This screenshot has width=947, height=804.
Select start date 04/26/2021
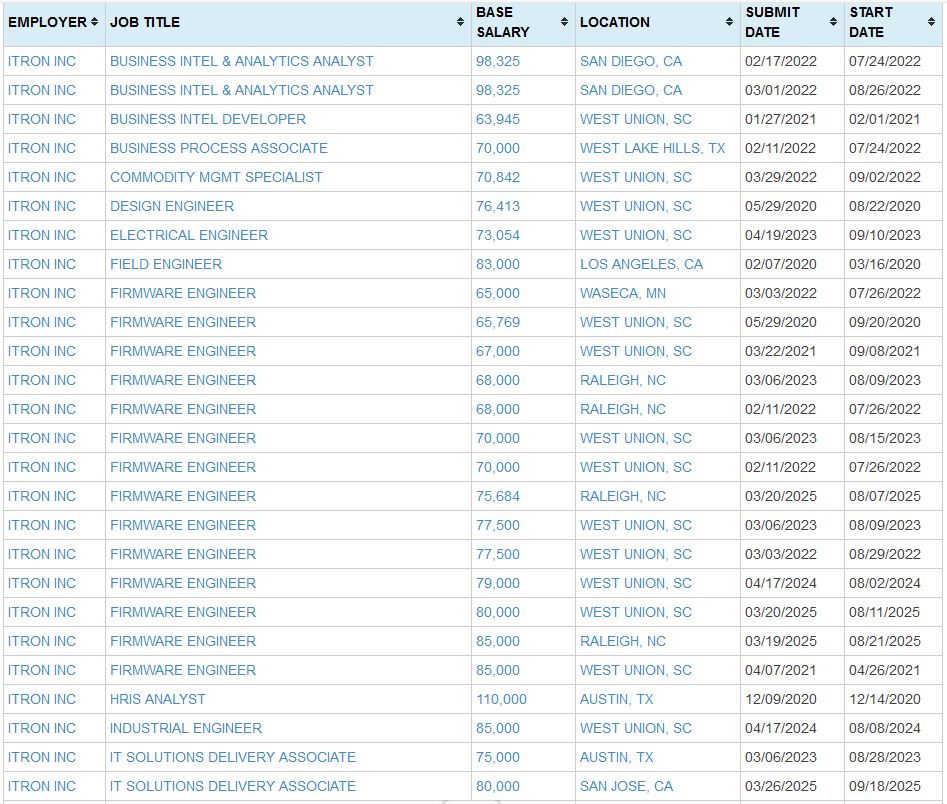click(x=885, y=670)
